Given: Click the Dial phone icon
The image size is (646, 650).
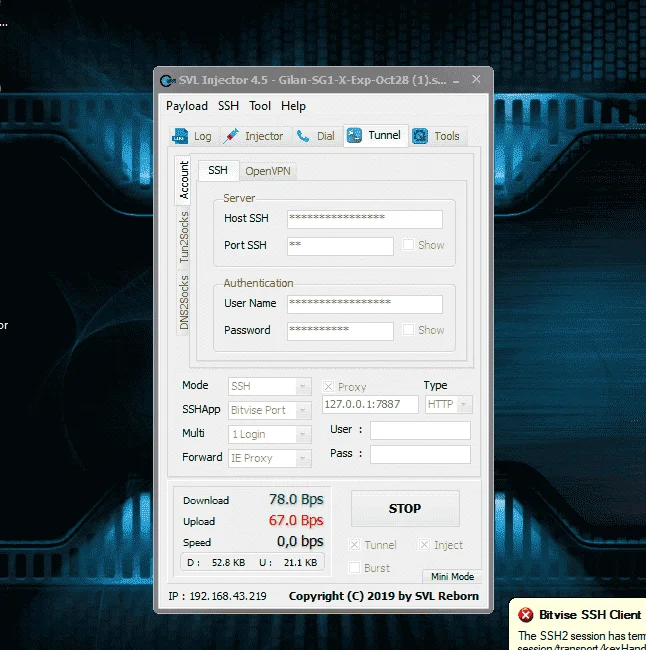Looking at the screenshot, I should pyautogui.click(x=303, y=136).
